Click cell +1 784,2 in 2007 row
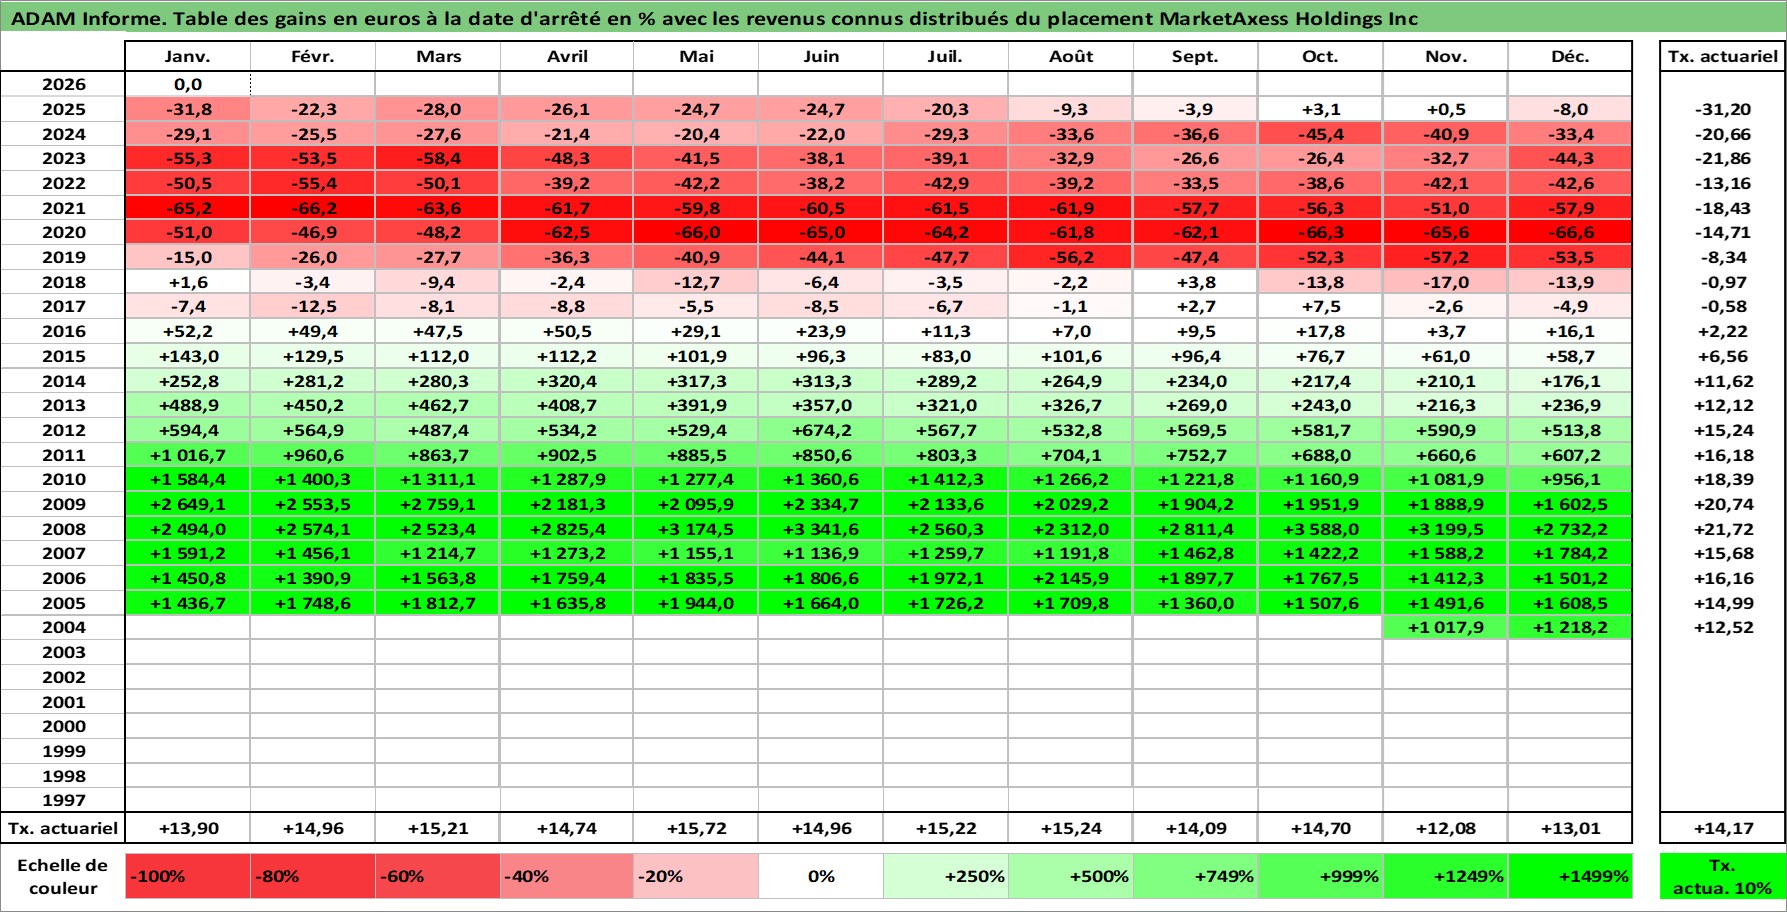The image size is (1787, 912). 1570,553
